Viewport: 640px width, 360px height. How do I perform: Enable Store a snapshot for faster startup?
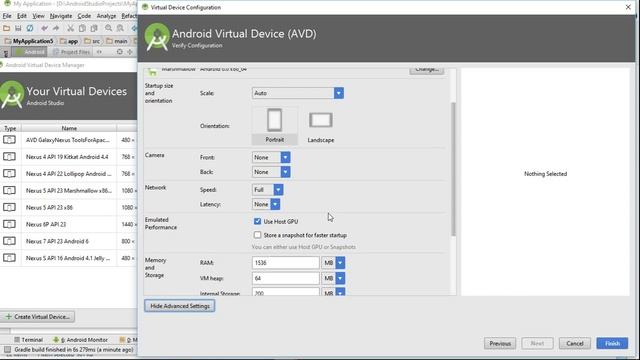[257, 235]
